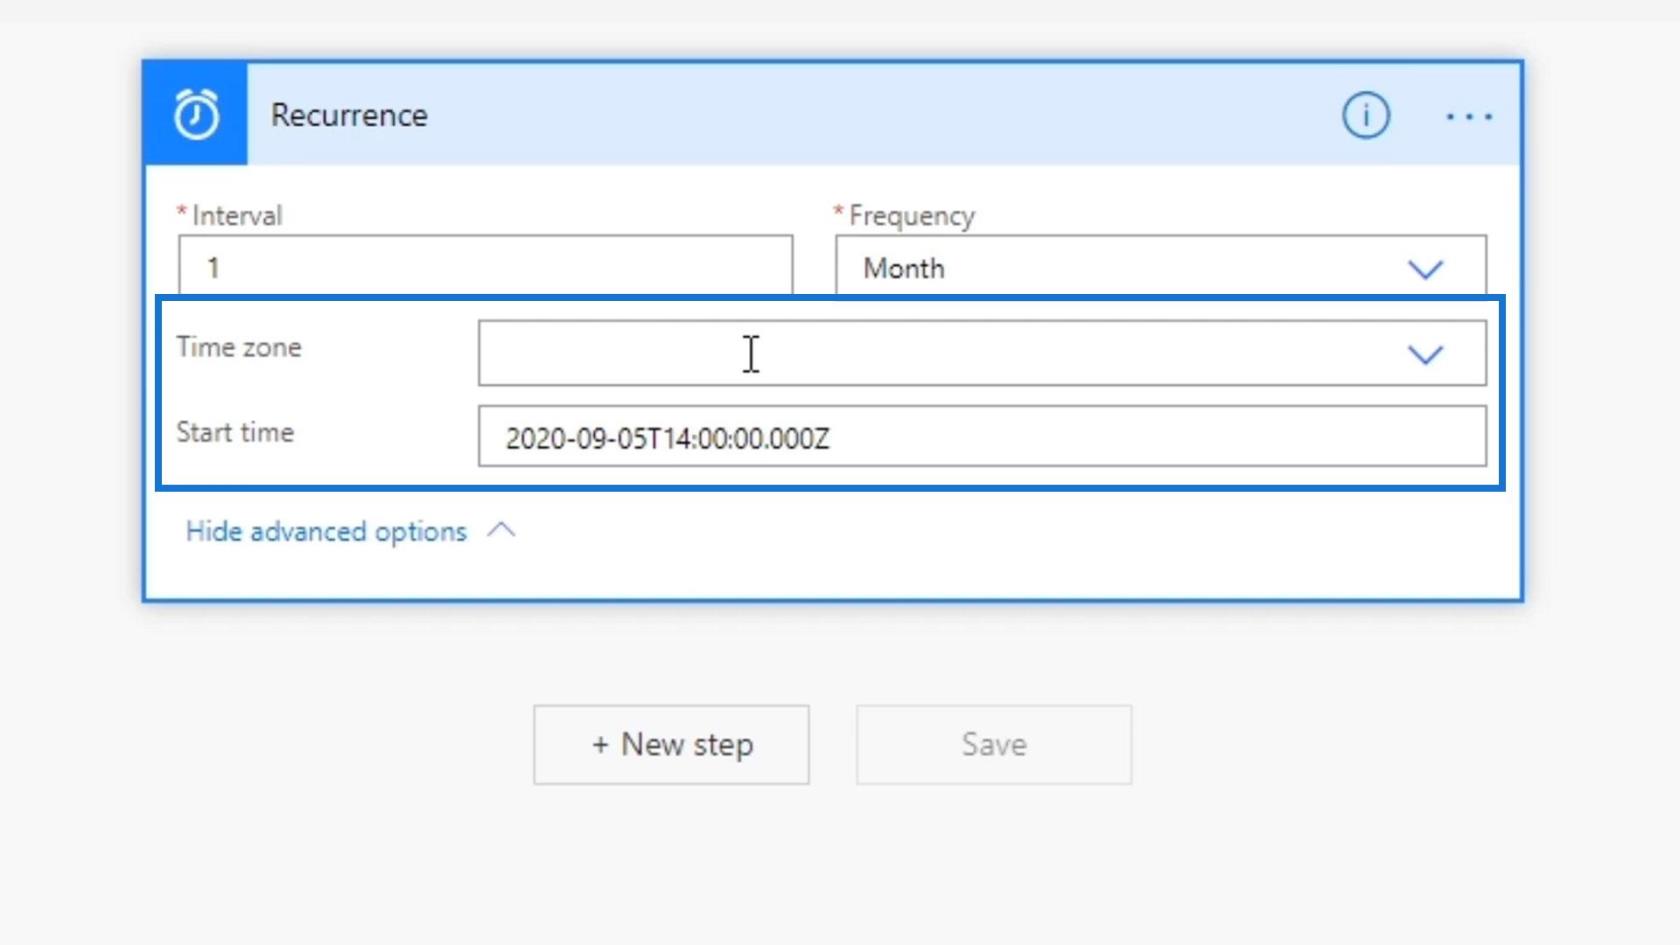Click the Start time label
This screenshot has height=945, width=1680.
pos(235,432)
